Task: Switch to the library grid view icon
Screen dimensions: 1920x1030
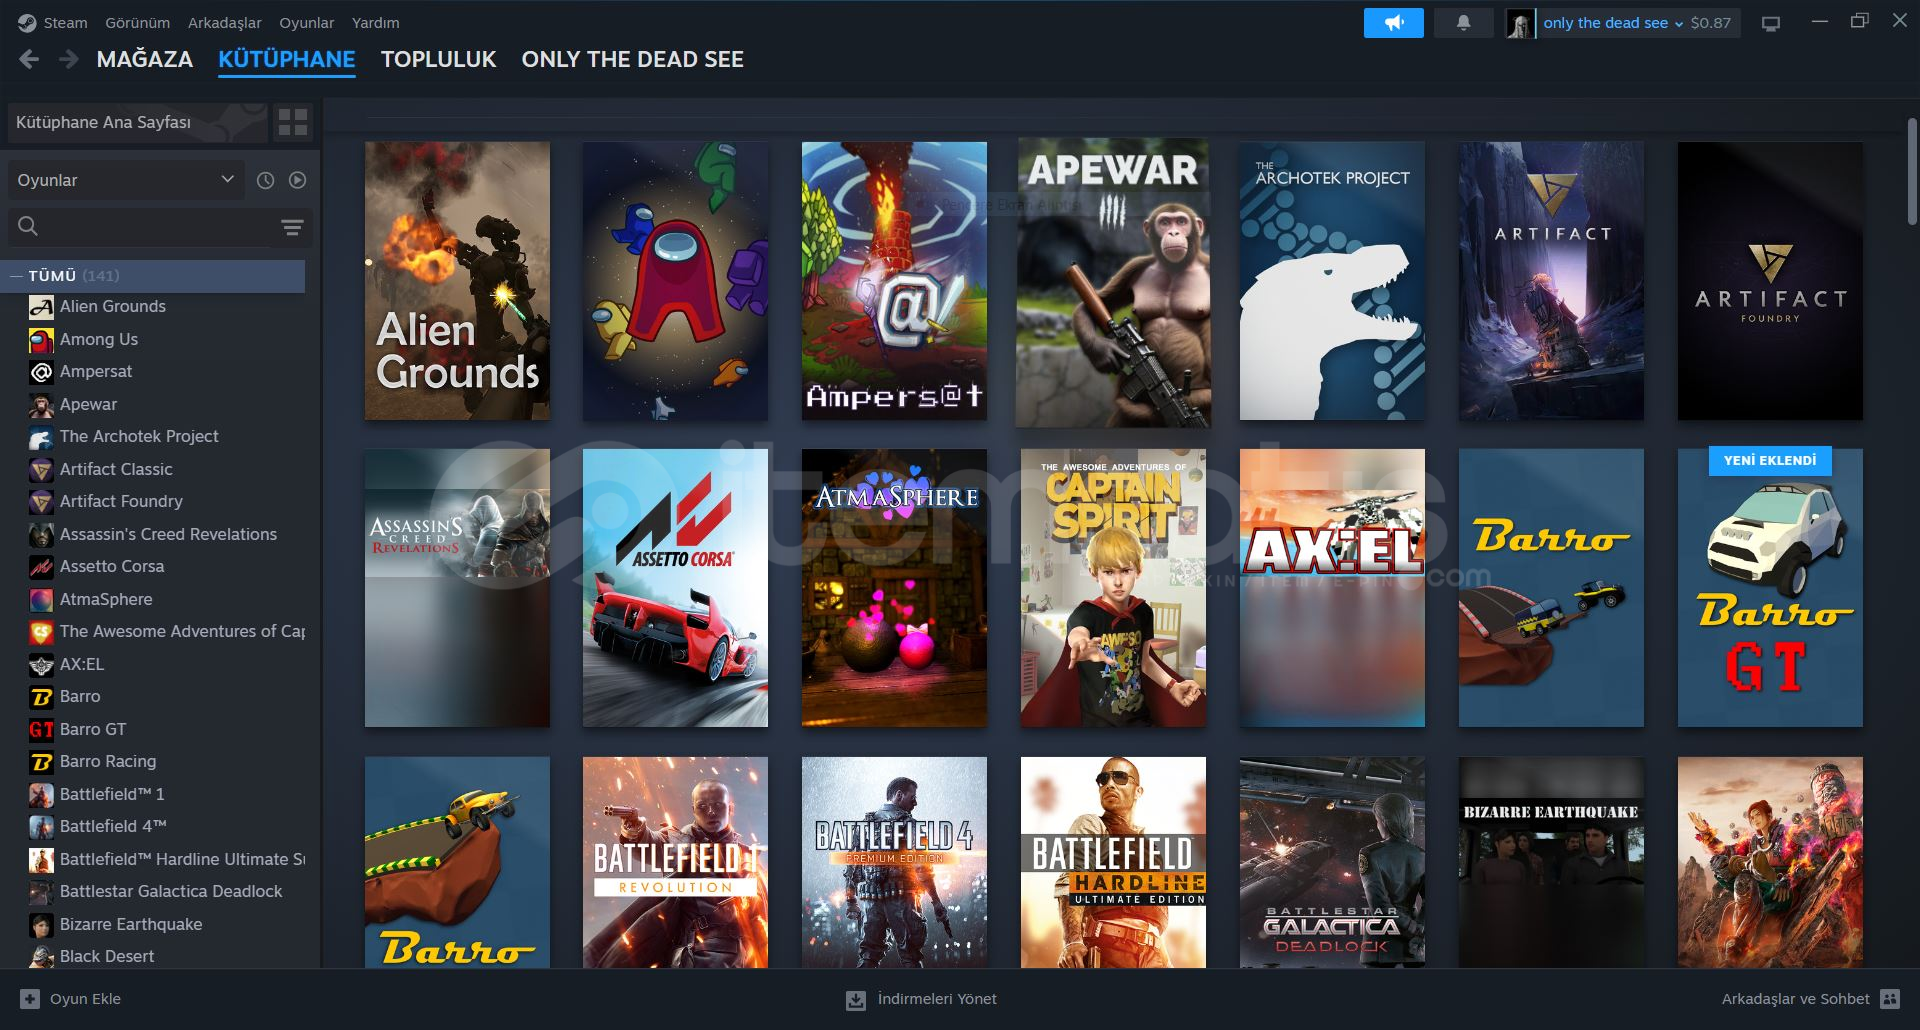Action: coord(293,122)
